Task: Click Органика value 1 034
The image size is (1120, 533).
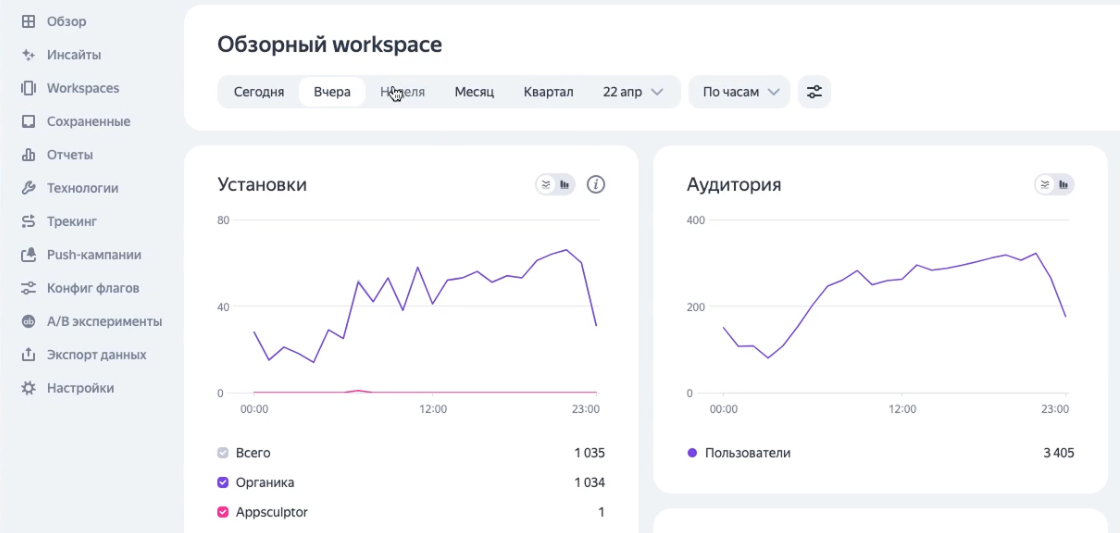Action: [589, 482]
